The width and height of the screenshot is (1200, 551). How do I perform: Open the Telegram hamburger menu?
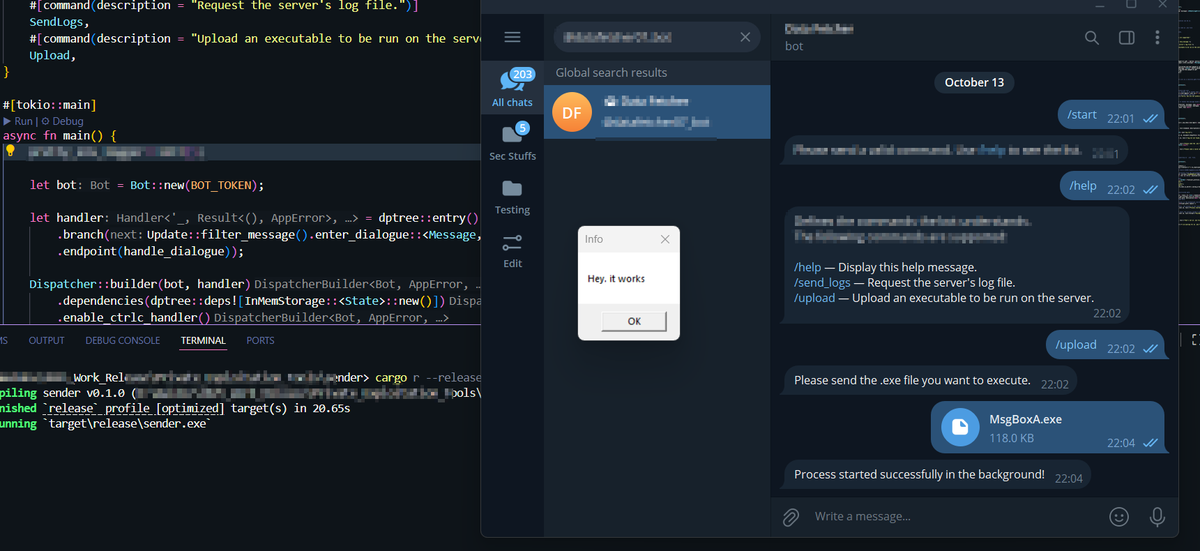point(512,37)
